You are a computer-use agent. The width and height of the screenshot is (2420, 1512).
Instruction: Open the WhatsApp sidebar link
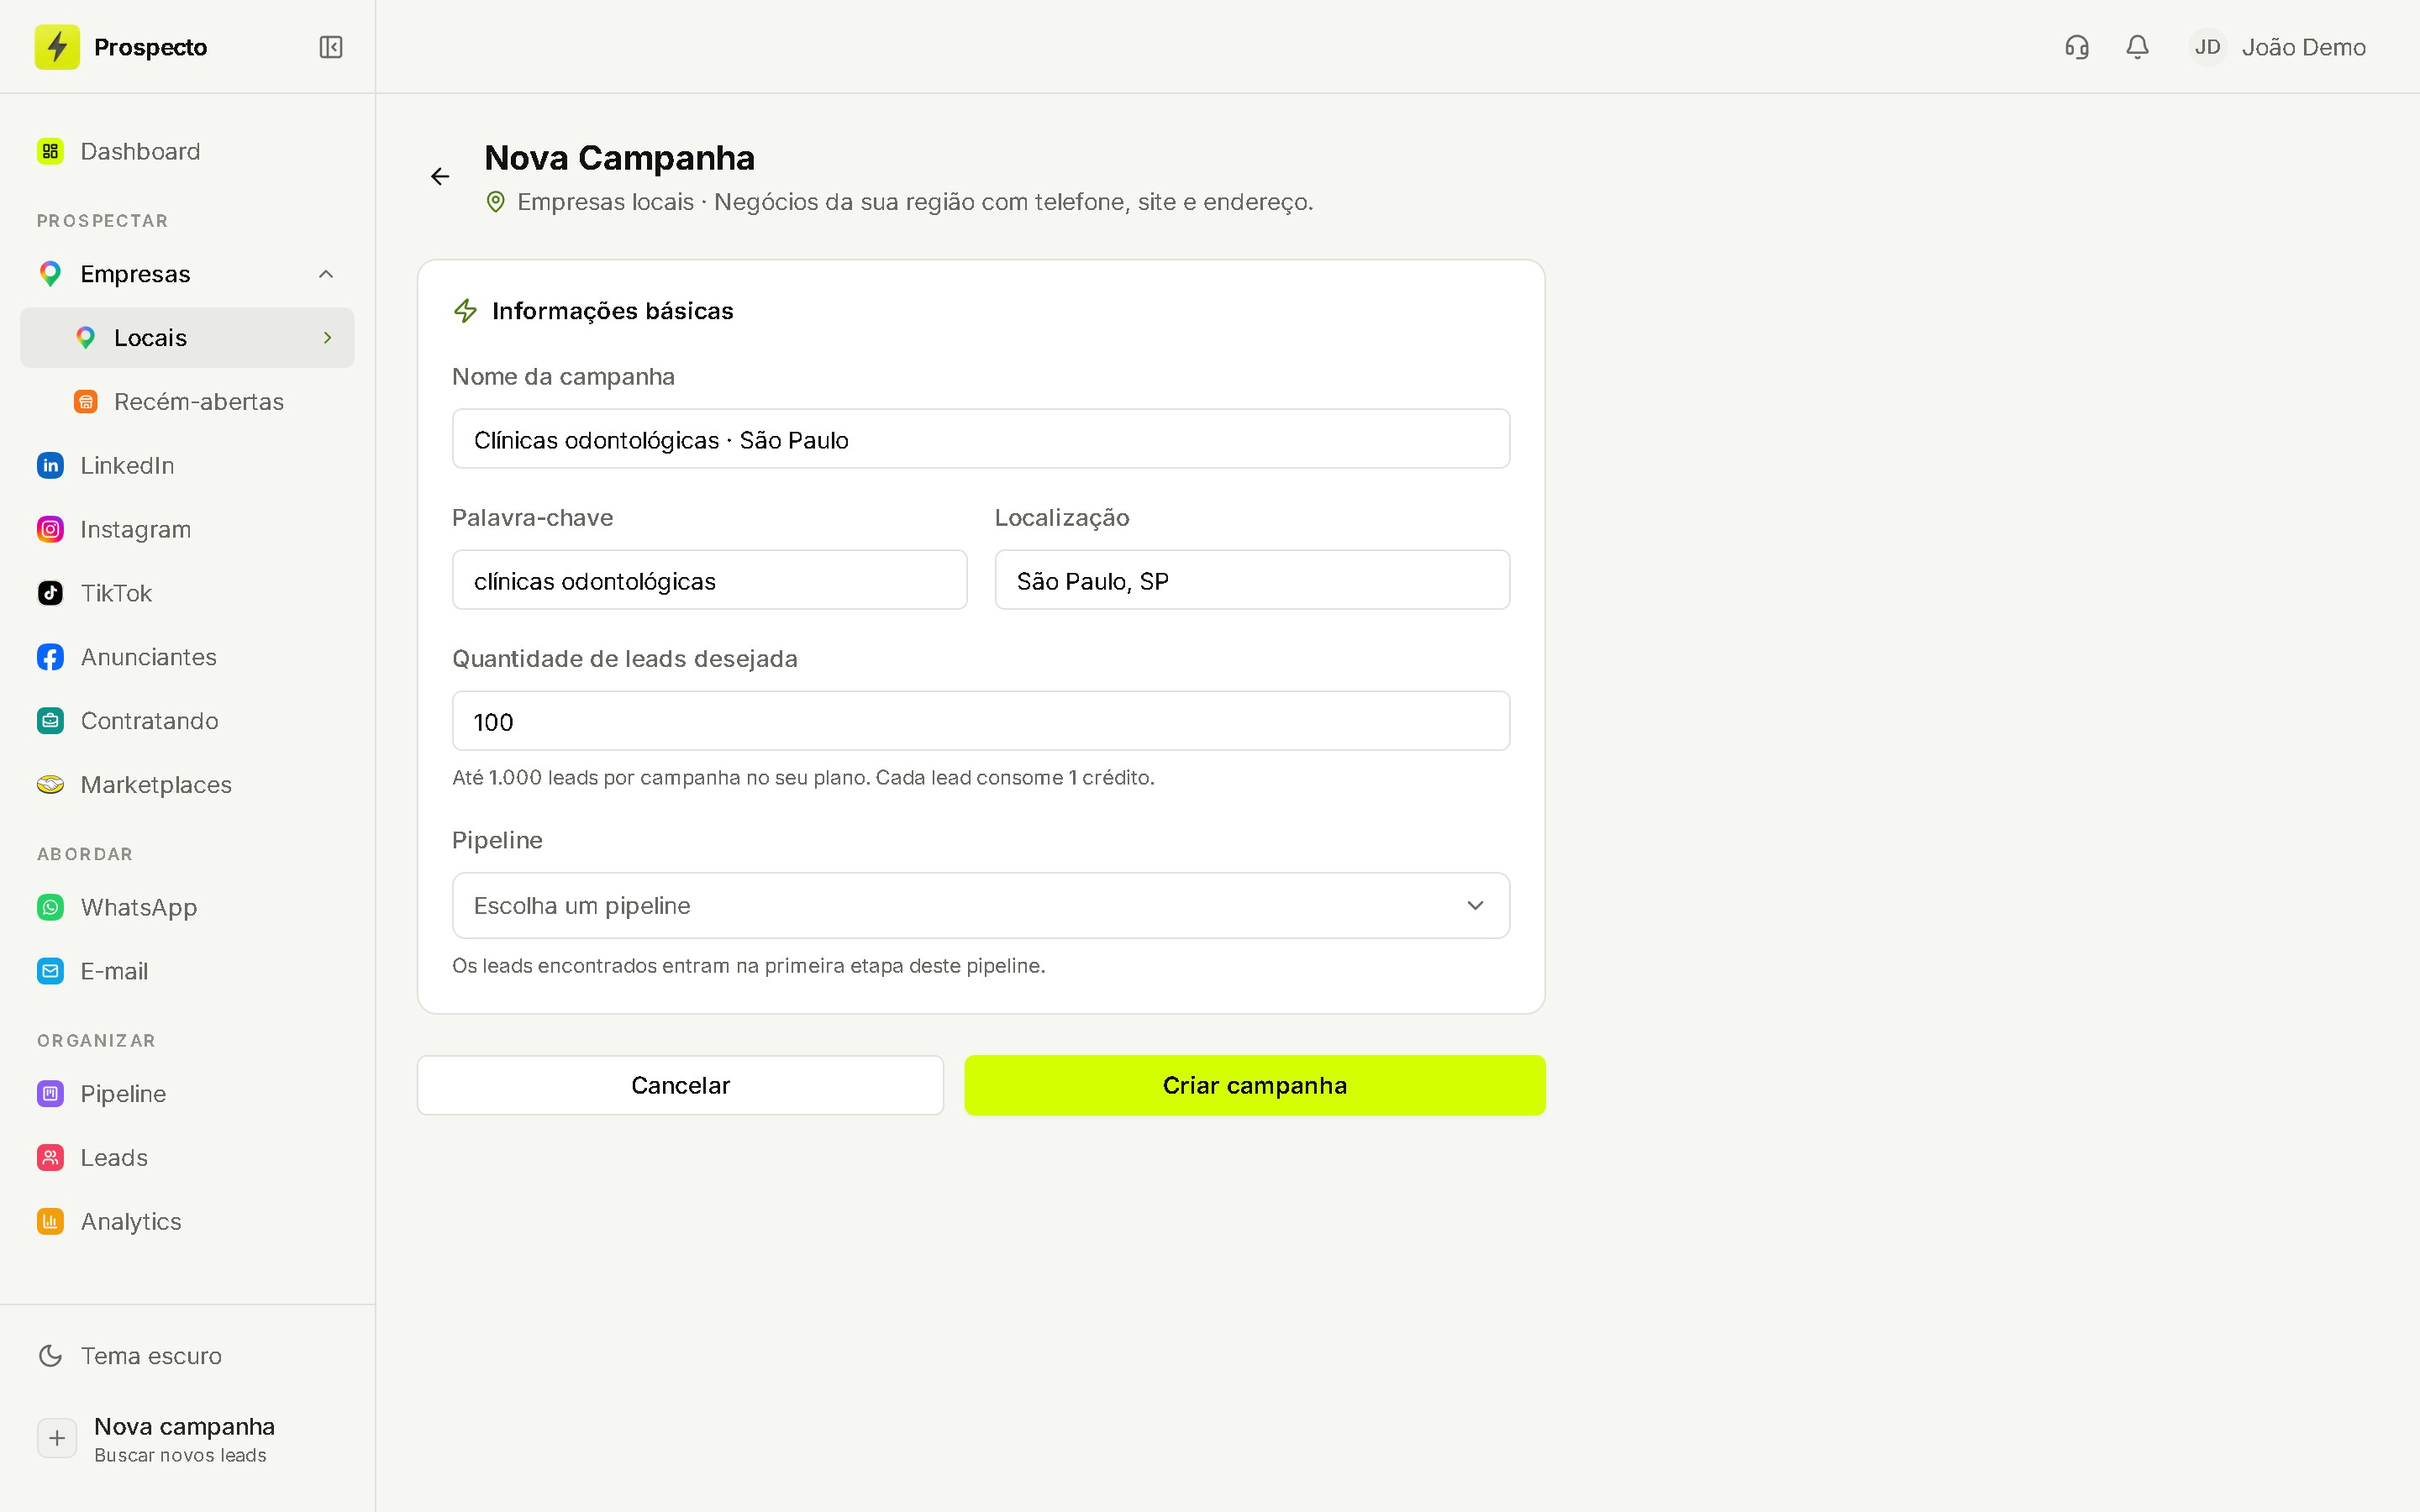[188, 907]
